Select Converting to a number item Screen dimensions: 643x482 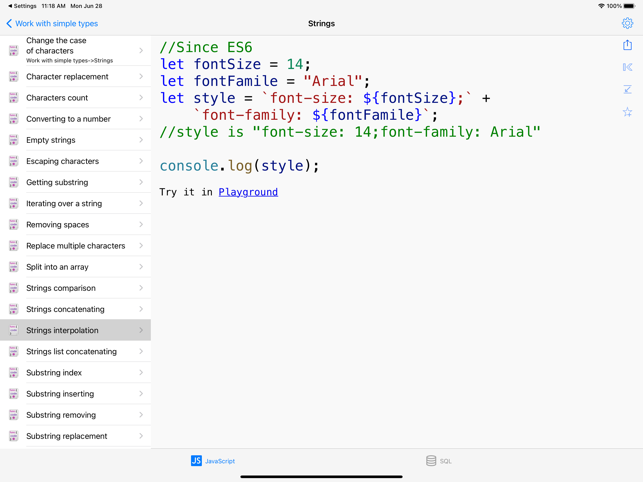pyautogui.click(x=68, y=119)
